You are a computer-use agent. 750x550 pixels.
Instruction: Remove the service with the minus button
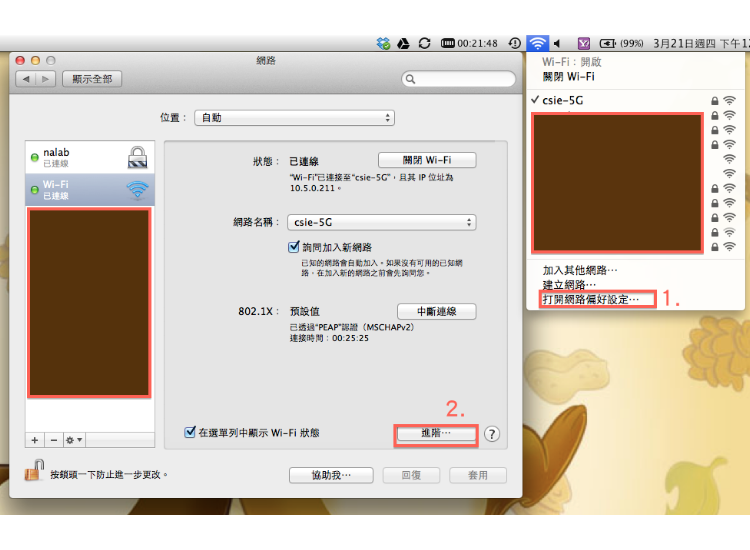[53, 440]
